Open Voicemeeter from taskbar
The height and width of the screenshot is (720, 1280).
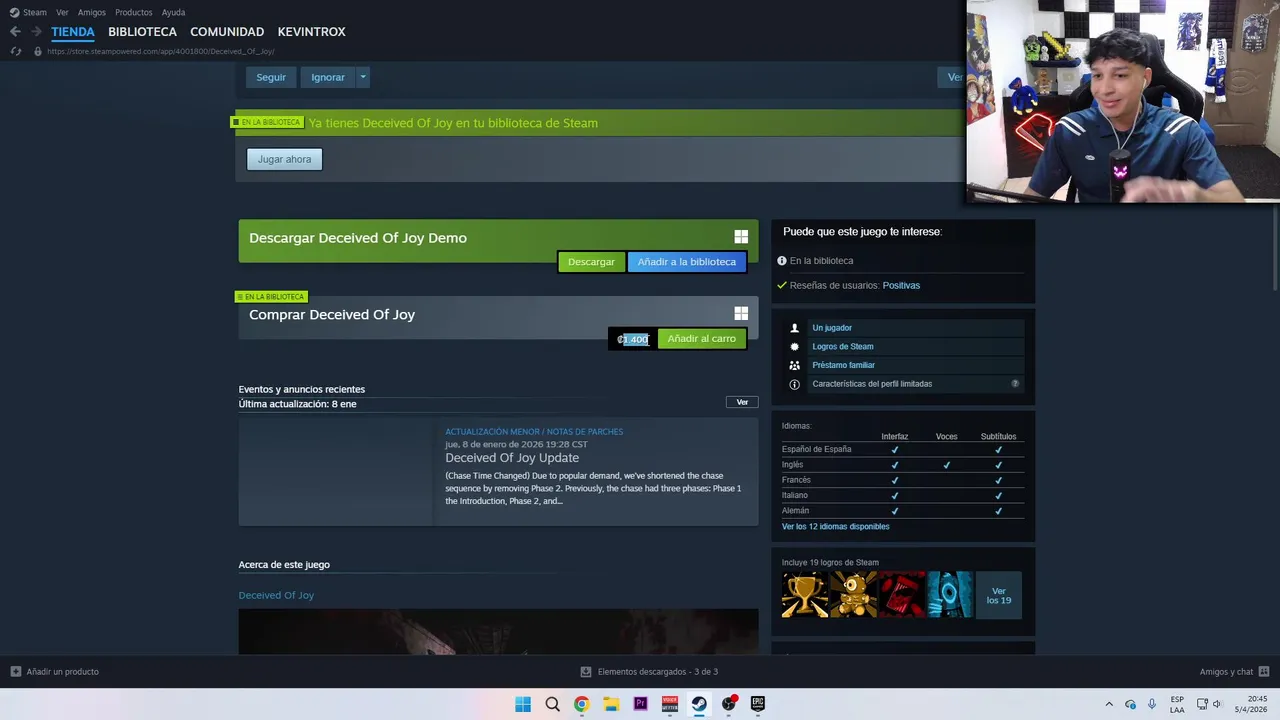pyautogui.click(x=670, y=704)
